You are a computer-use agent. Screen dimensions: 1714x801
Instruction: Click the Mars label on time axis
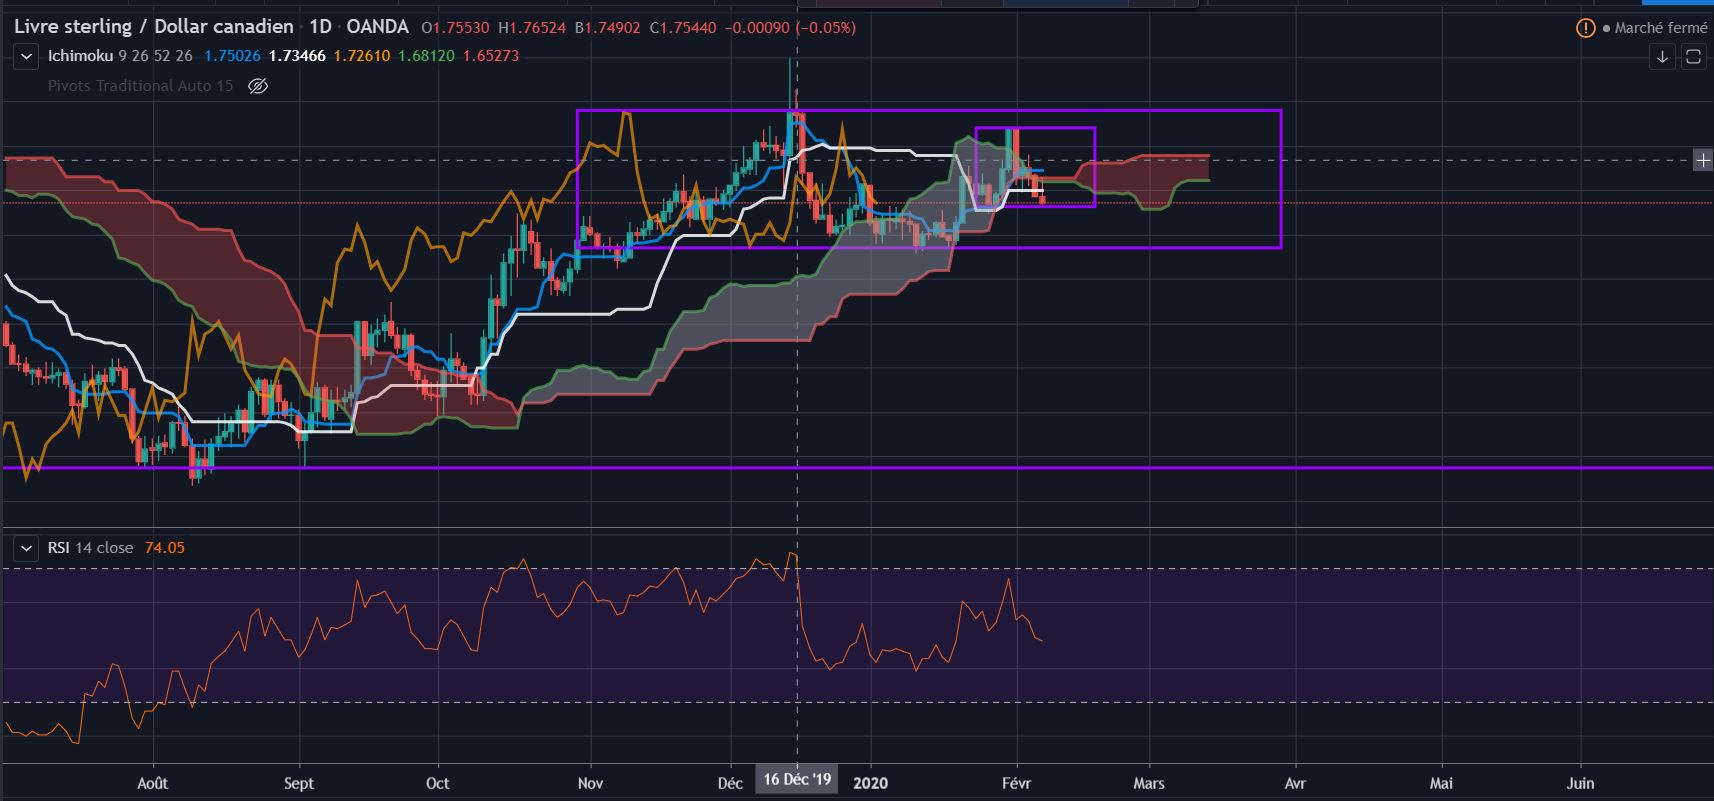[1149, 783]
